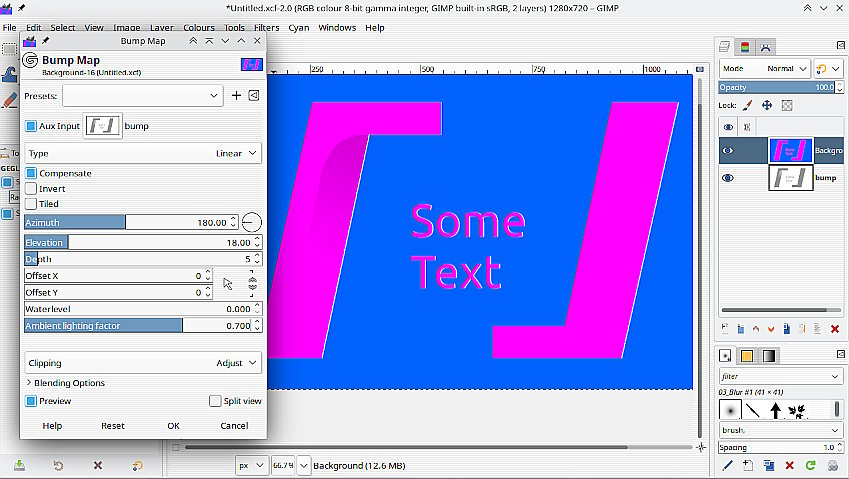The height and width of the screenshot is (479, 849).
Task: Lower the layer one step
Action: (x=771, y=329)
